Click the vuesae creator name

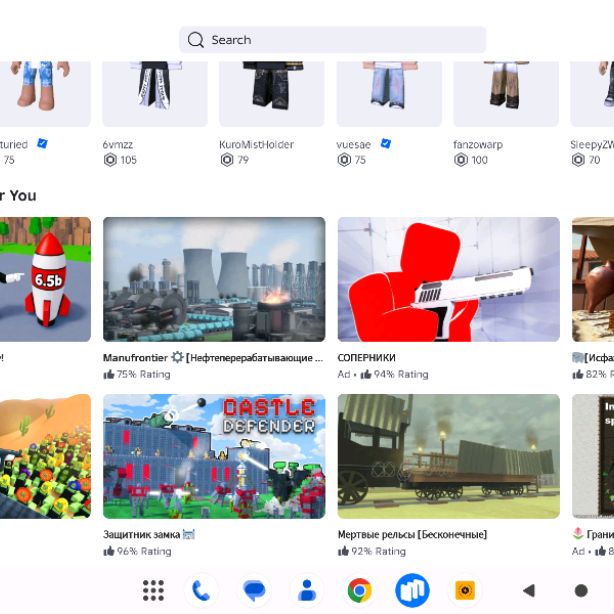pyautogui.click(x=354, y=144)
